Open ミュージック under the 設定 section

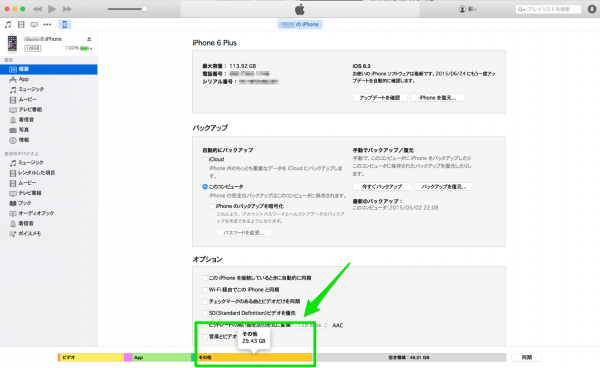[x=49, y=89]
